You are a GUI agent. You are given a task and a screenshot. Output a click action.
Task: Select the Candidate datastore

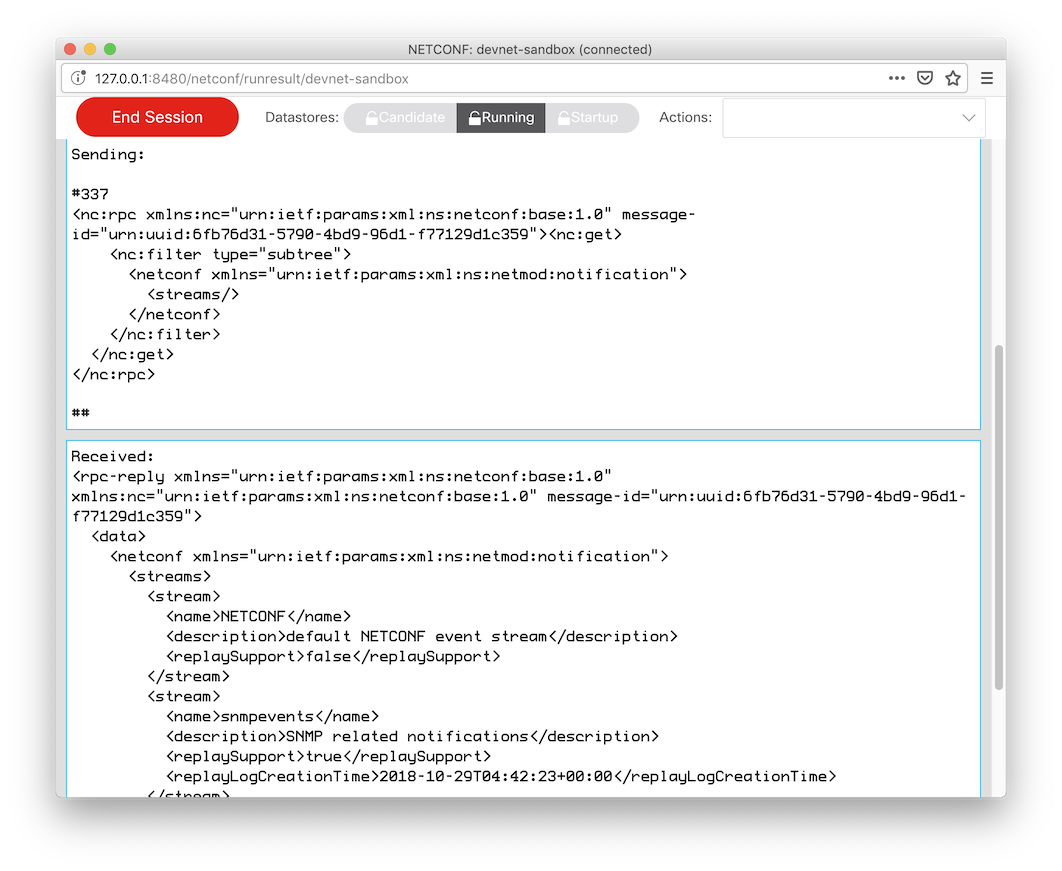[401, 118]
